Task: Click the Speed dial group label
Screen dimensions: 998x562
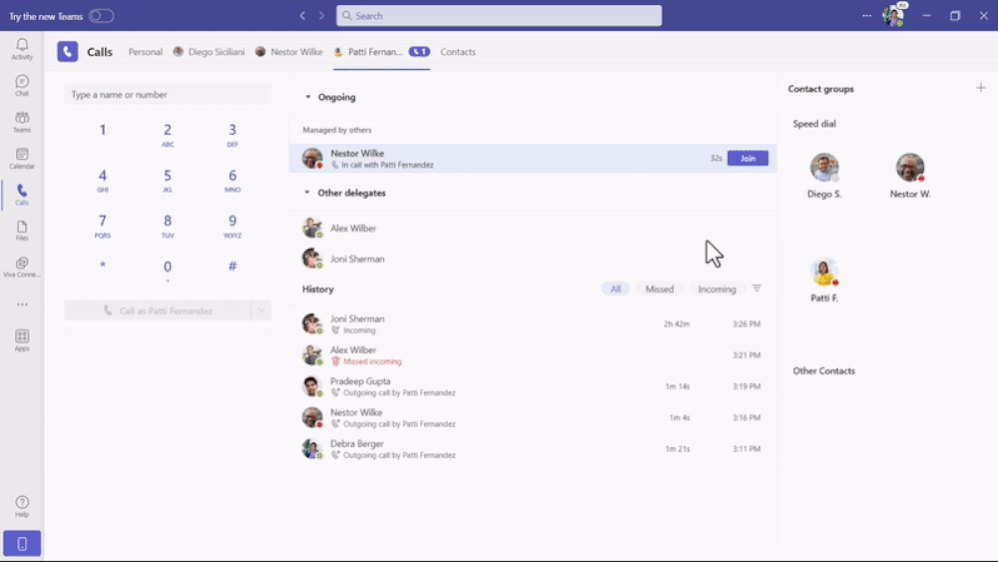Action: point(814,123)
